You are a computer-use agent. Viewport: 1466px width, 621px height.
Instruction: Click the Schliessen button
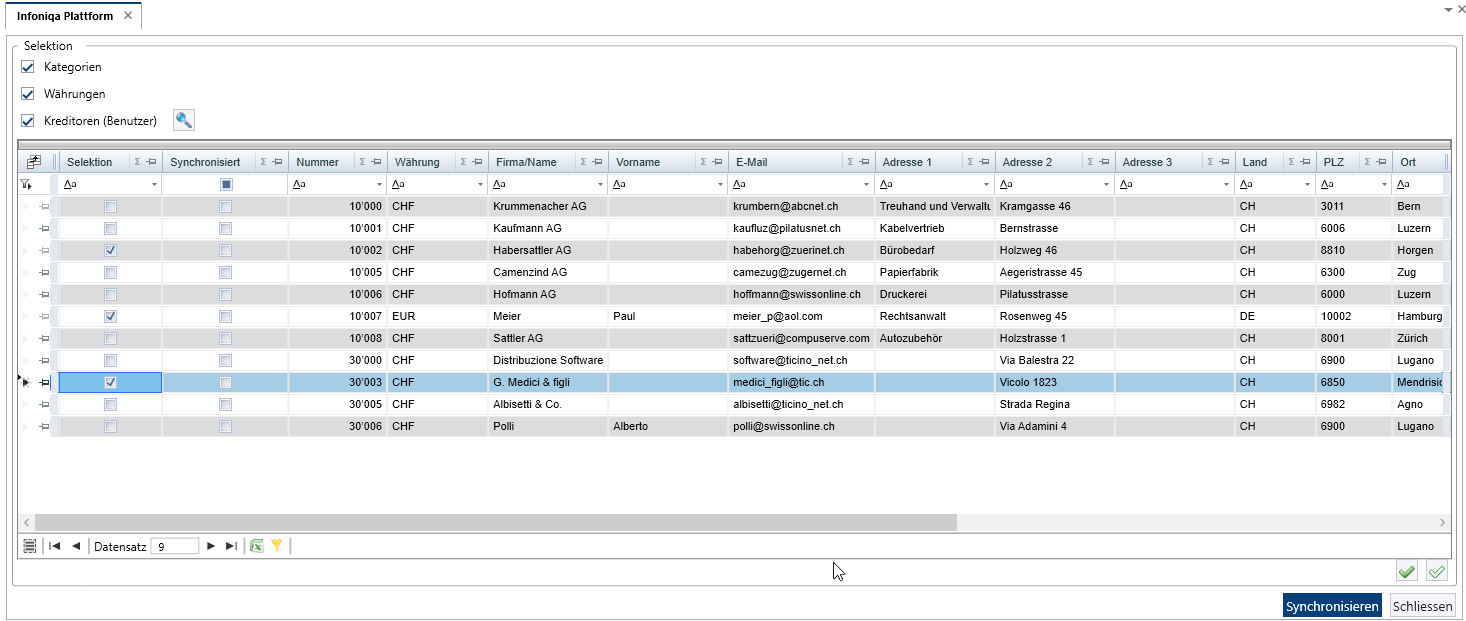click(1423, 606)
